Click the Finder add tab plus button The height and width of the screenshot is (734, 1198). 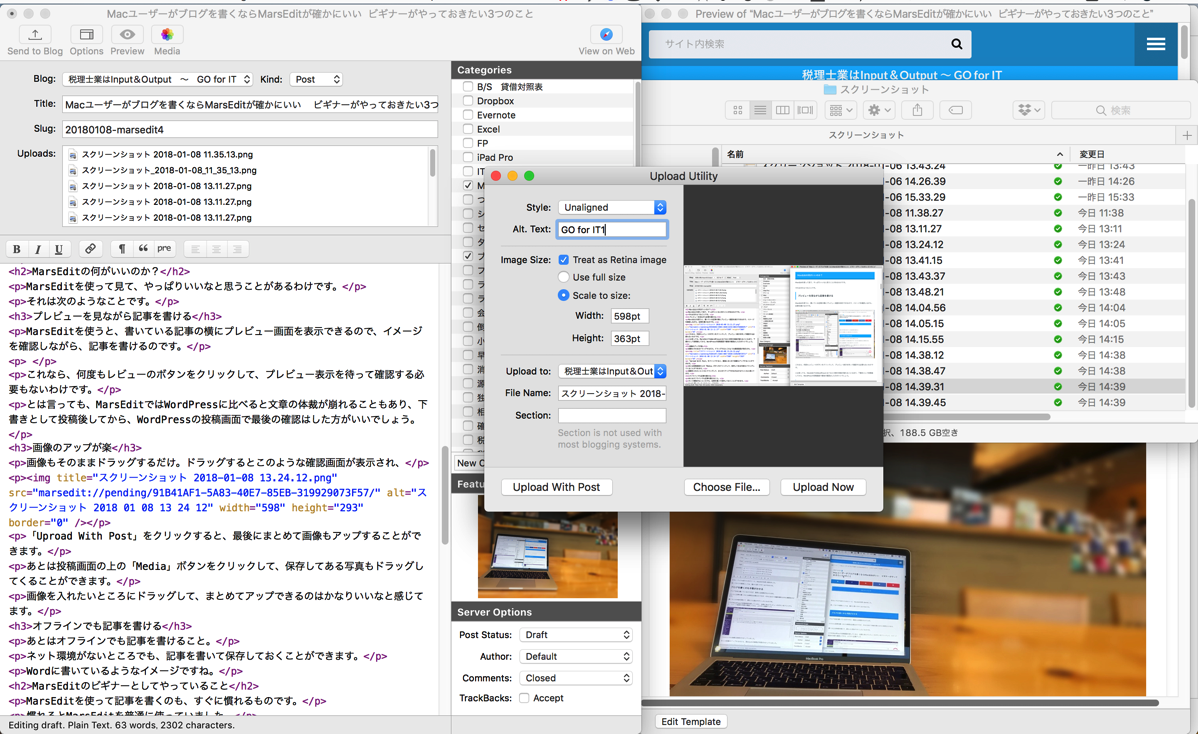[1187, 135]
